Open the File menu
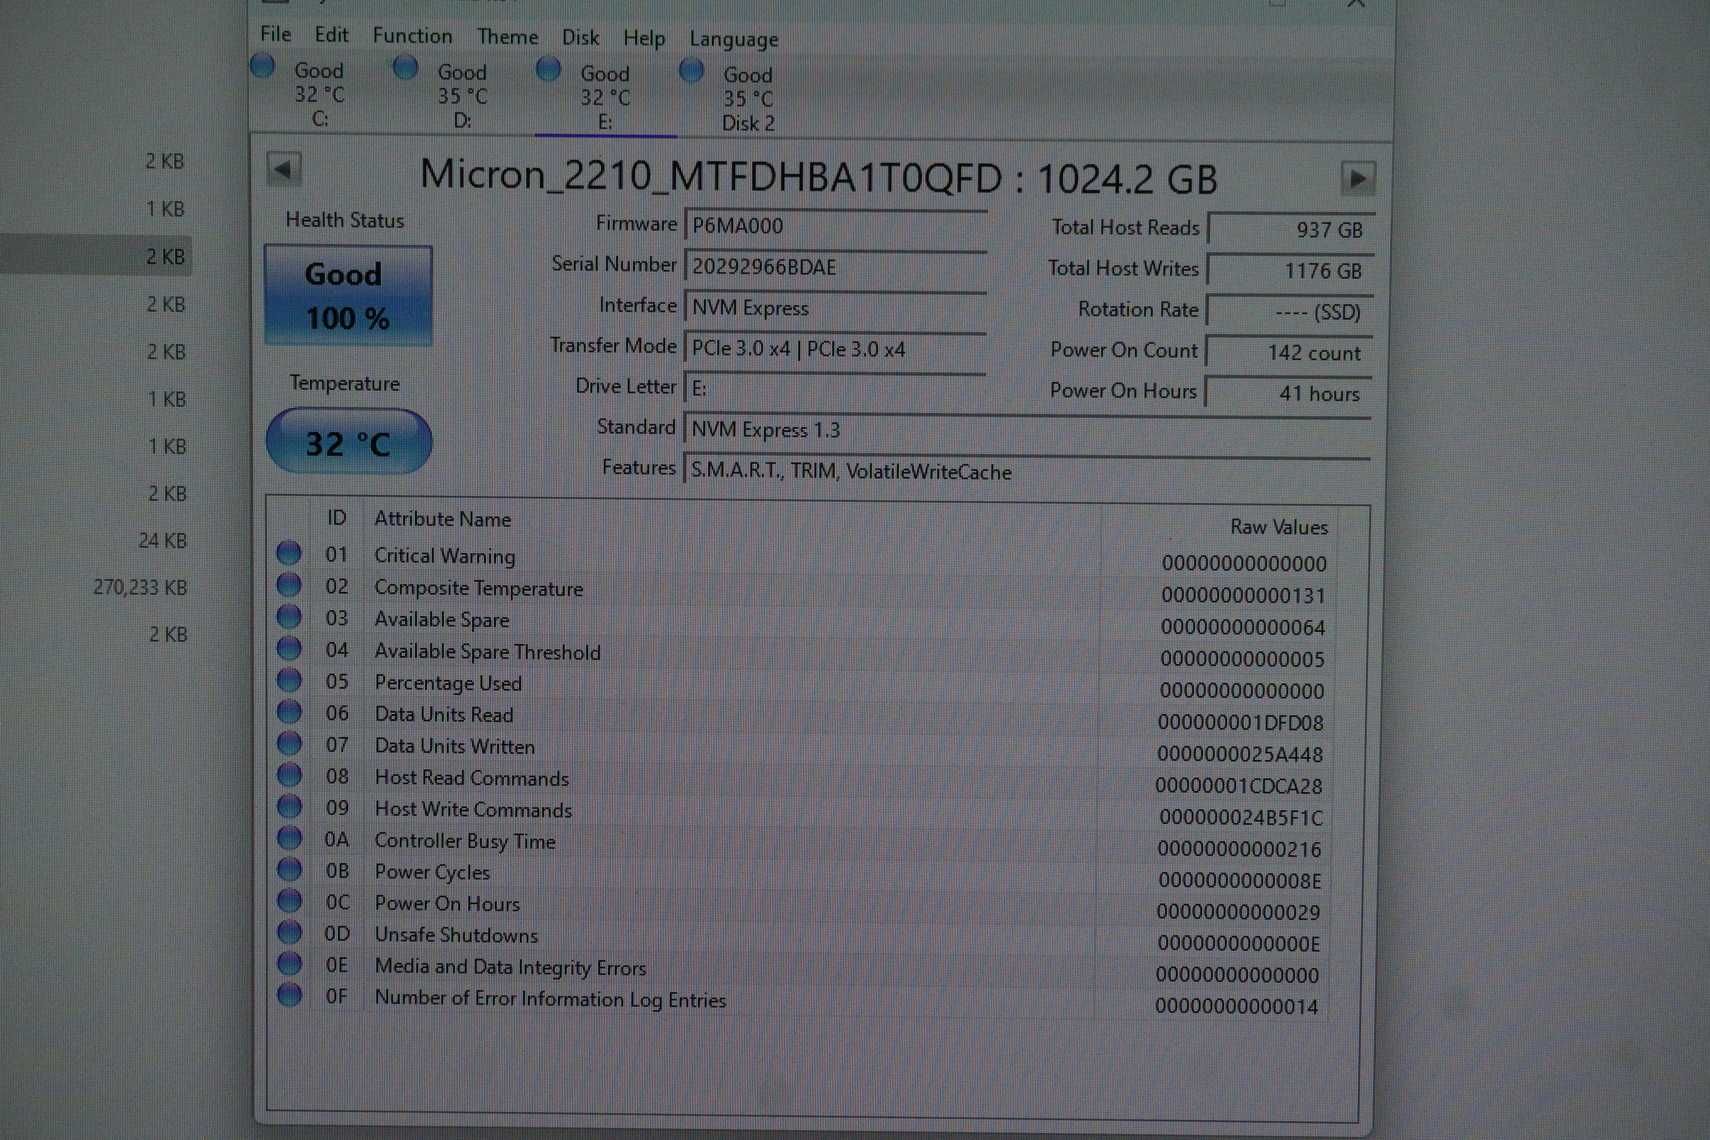The width and height of the screenshot is (1710, 1140). [x=275, y=34]
